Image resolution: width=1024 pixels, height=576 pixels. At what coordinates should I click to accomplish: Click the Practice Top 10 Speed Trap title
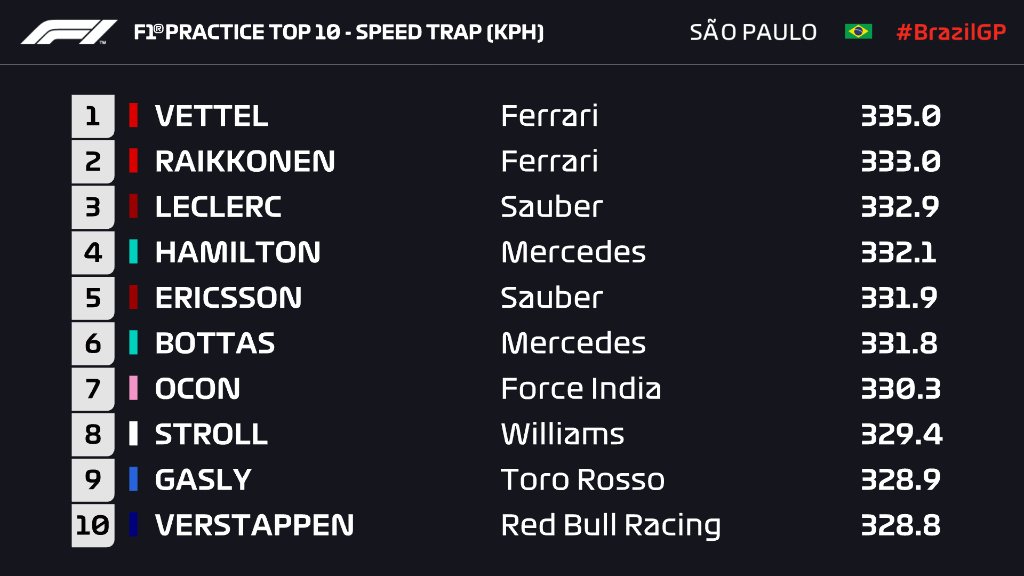coord(338,32)
